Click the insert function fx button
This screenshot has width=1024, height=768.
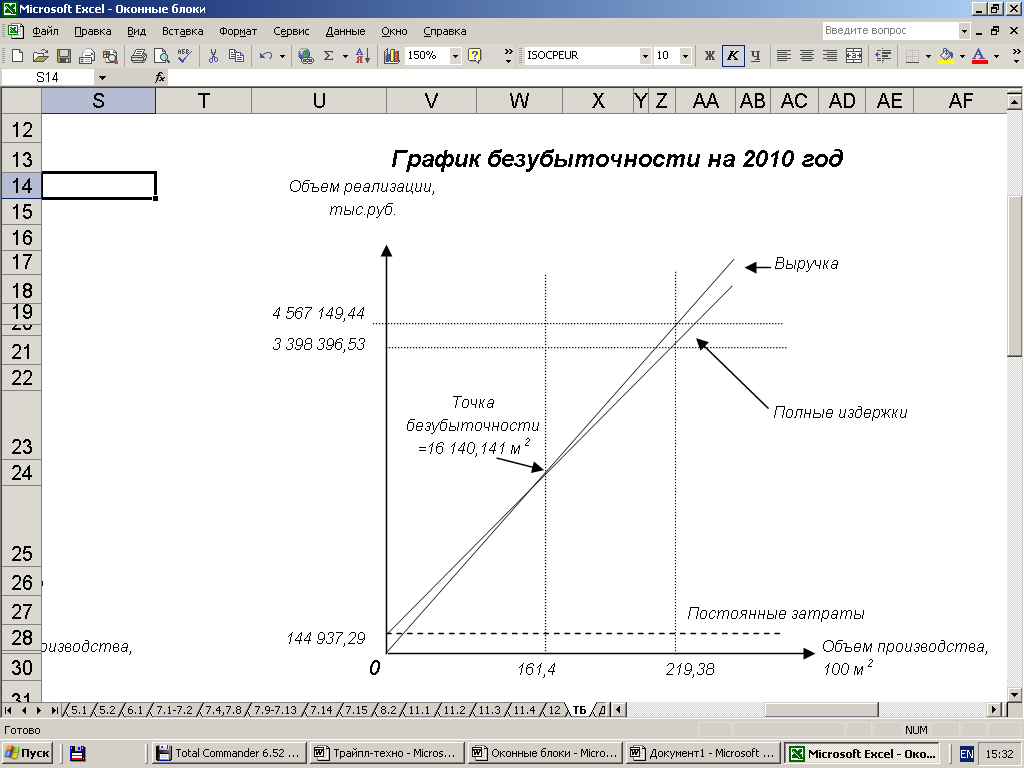pos(160,77)
